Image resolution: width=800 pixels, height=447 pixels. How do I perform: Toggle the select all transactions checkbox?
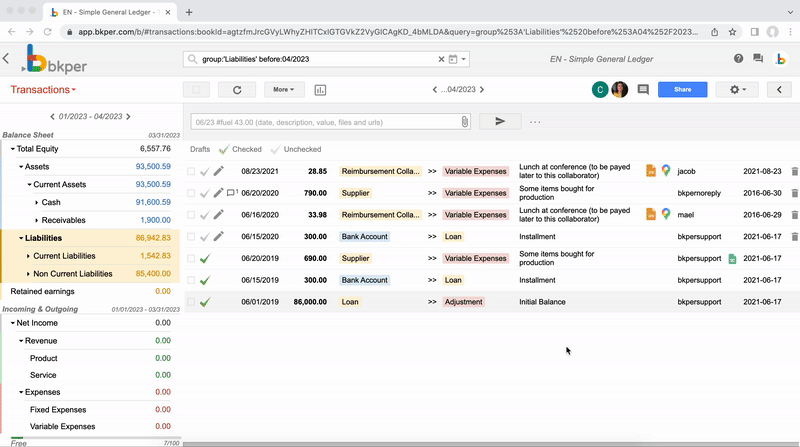pyautogui.click(x=196, y=90)
